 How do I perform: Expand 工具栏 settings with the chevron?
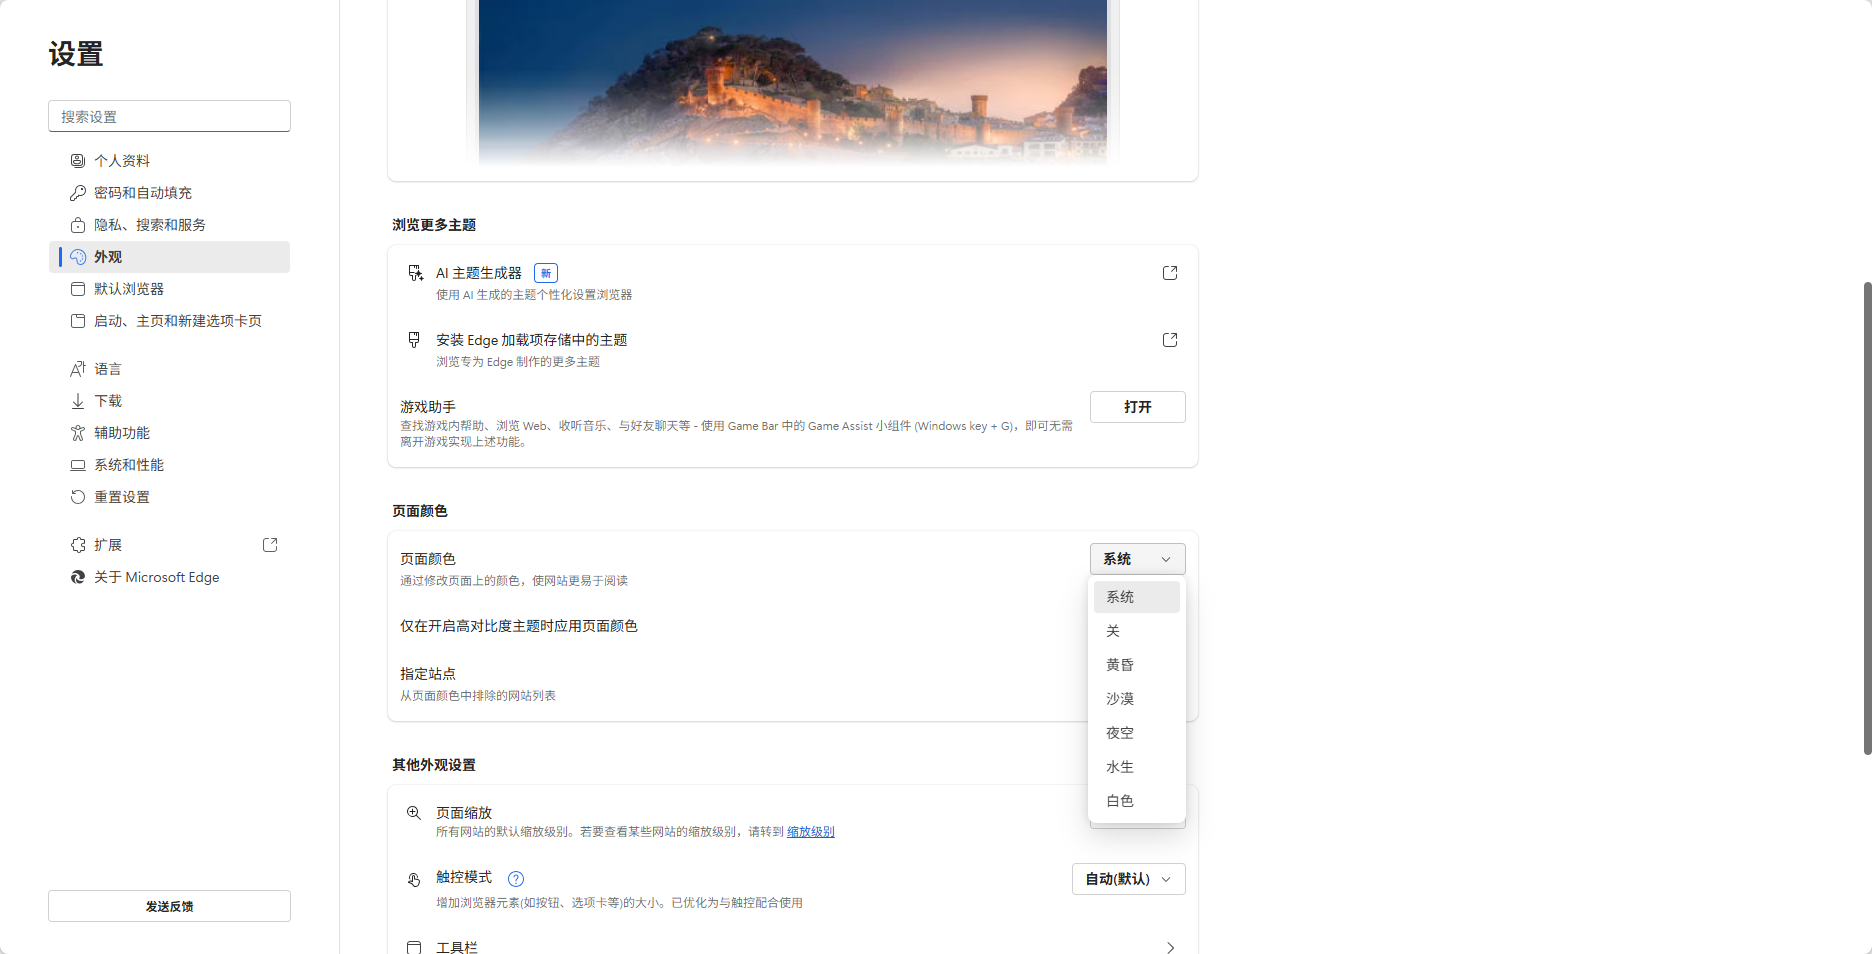click(1169, 946)
